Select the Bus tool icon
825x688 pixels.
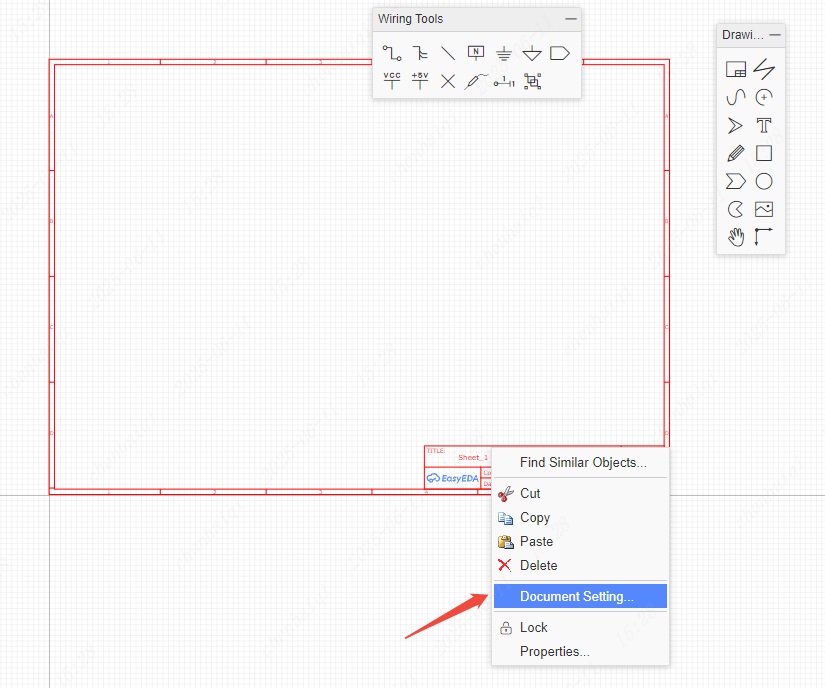tap(420, 53)
